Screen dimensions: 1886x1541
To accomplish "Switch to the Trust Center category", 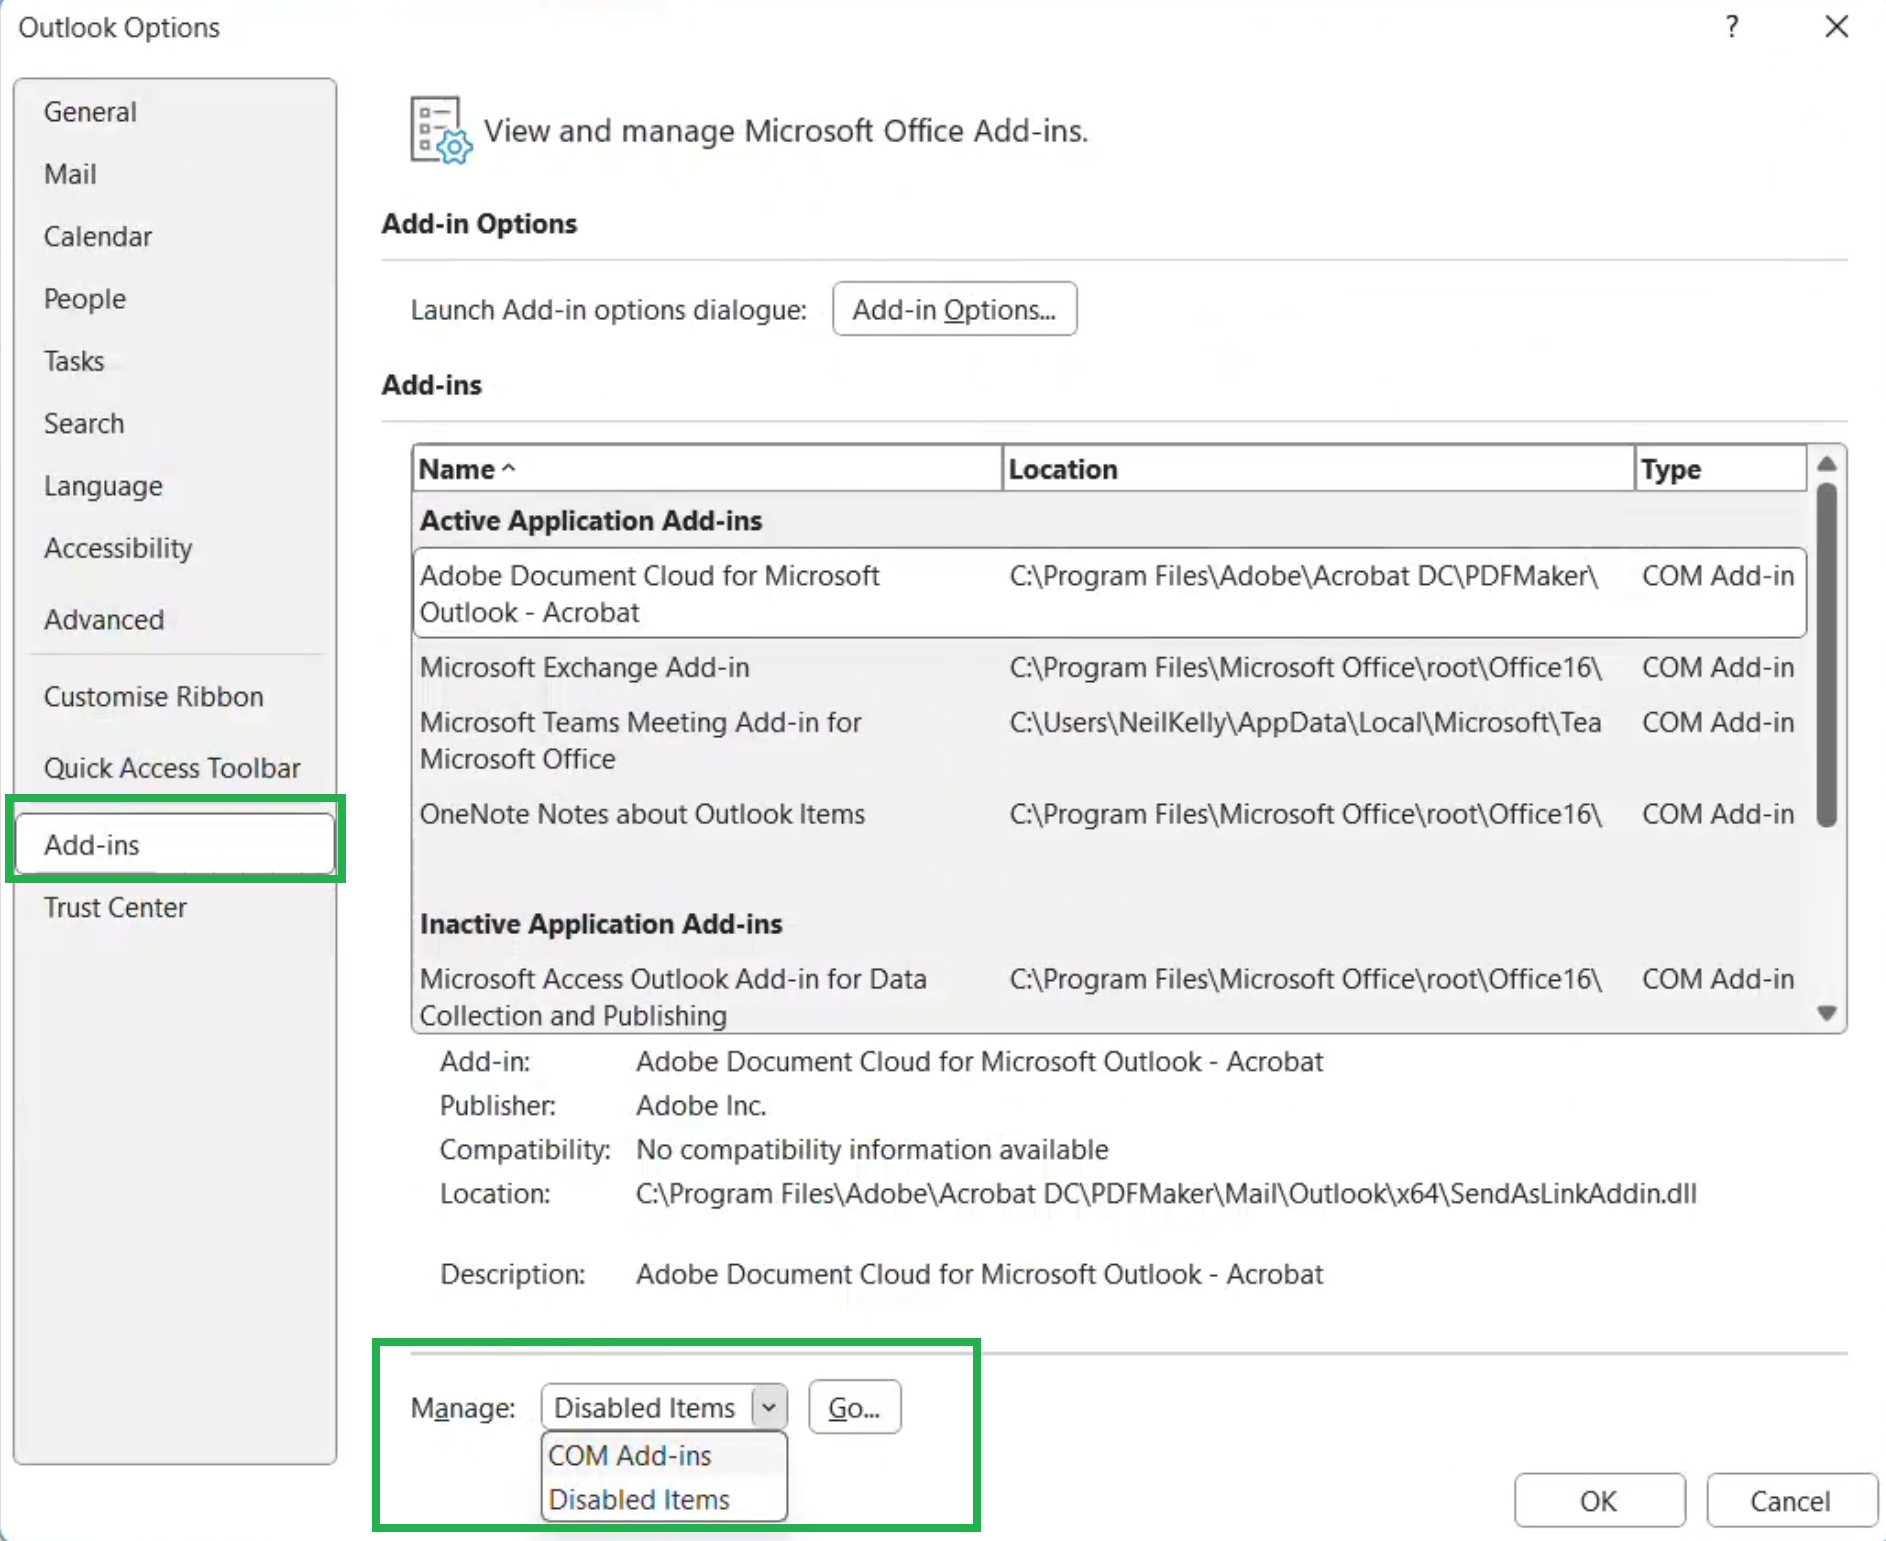I will click(x=115, y=907).
